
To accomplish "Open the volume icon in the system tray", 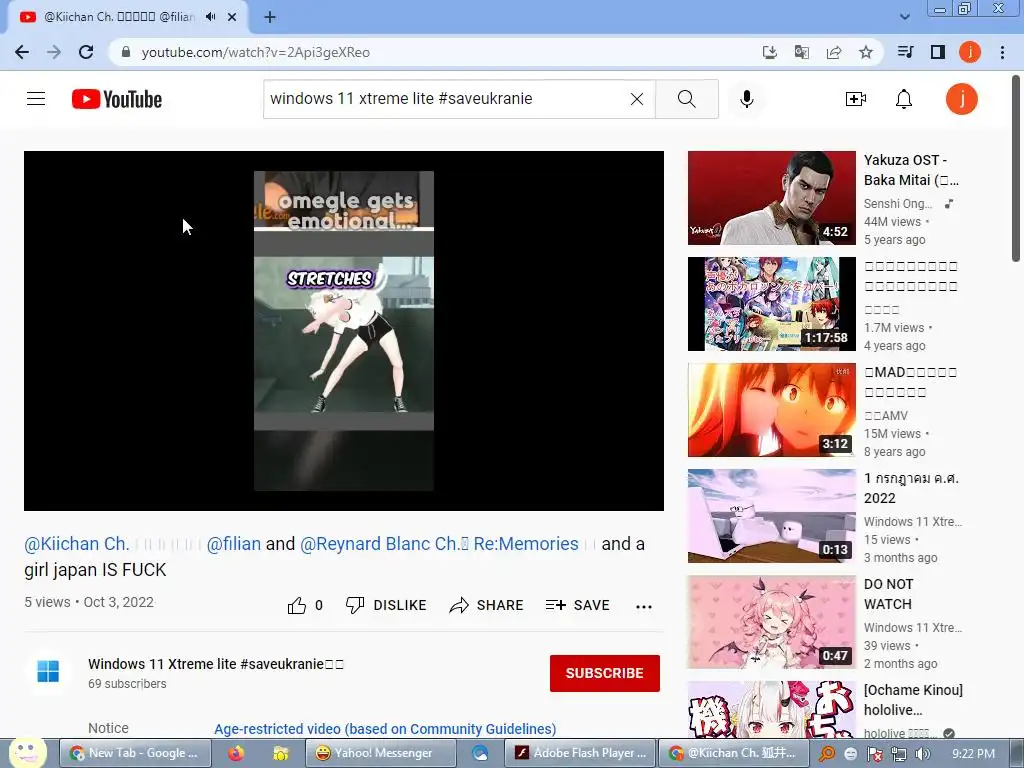I will tap(923, 754).
